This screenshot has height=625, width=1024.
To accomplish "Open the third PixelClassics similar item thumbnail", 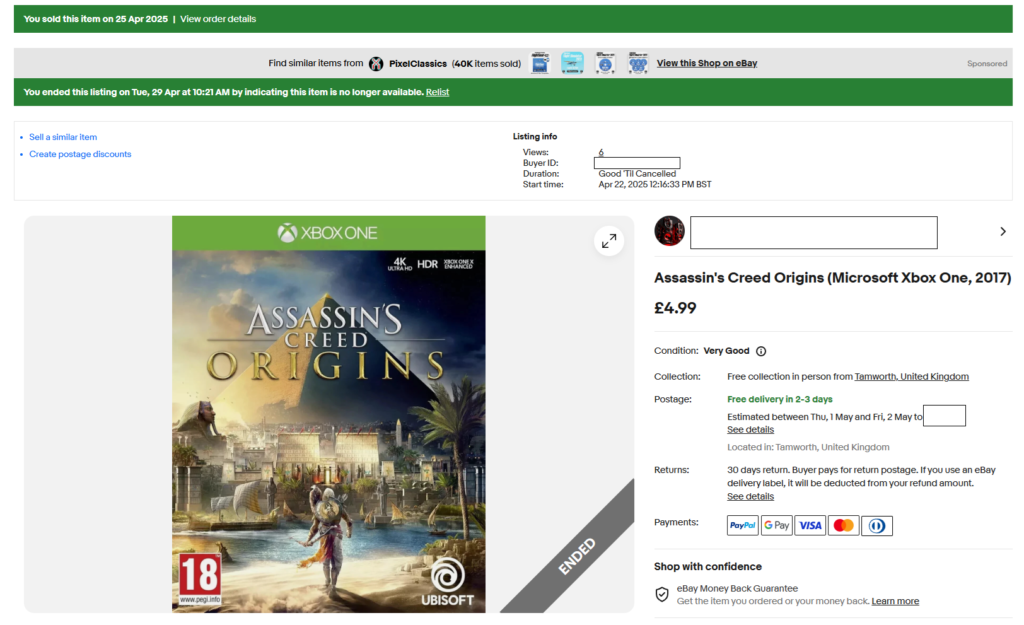I will coord(605,63).
